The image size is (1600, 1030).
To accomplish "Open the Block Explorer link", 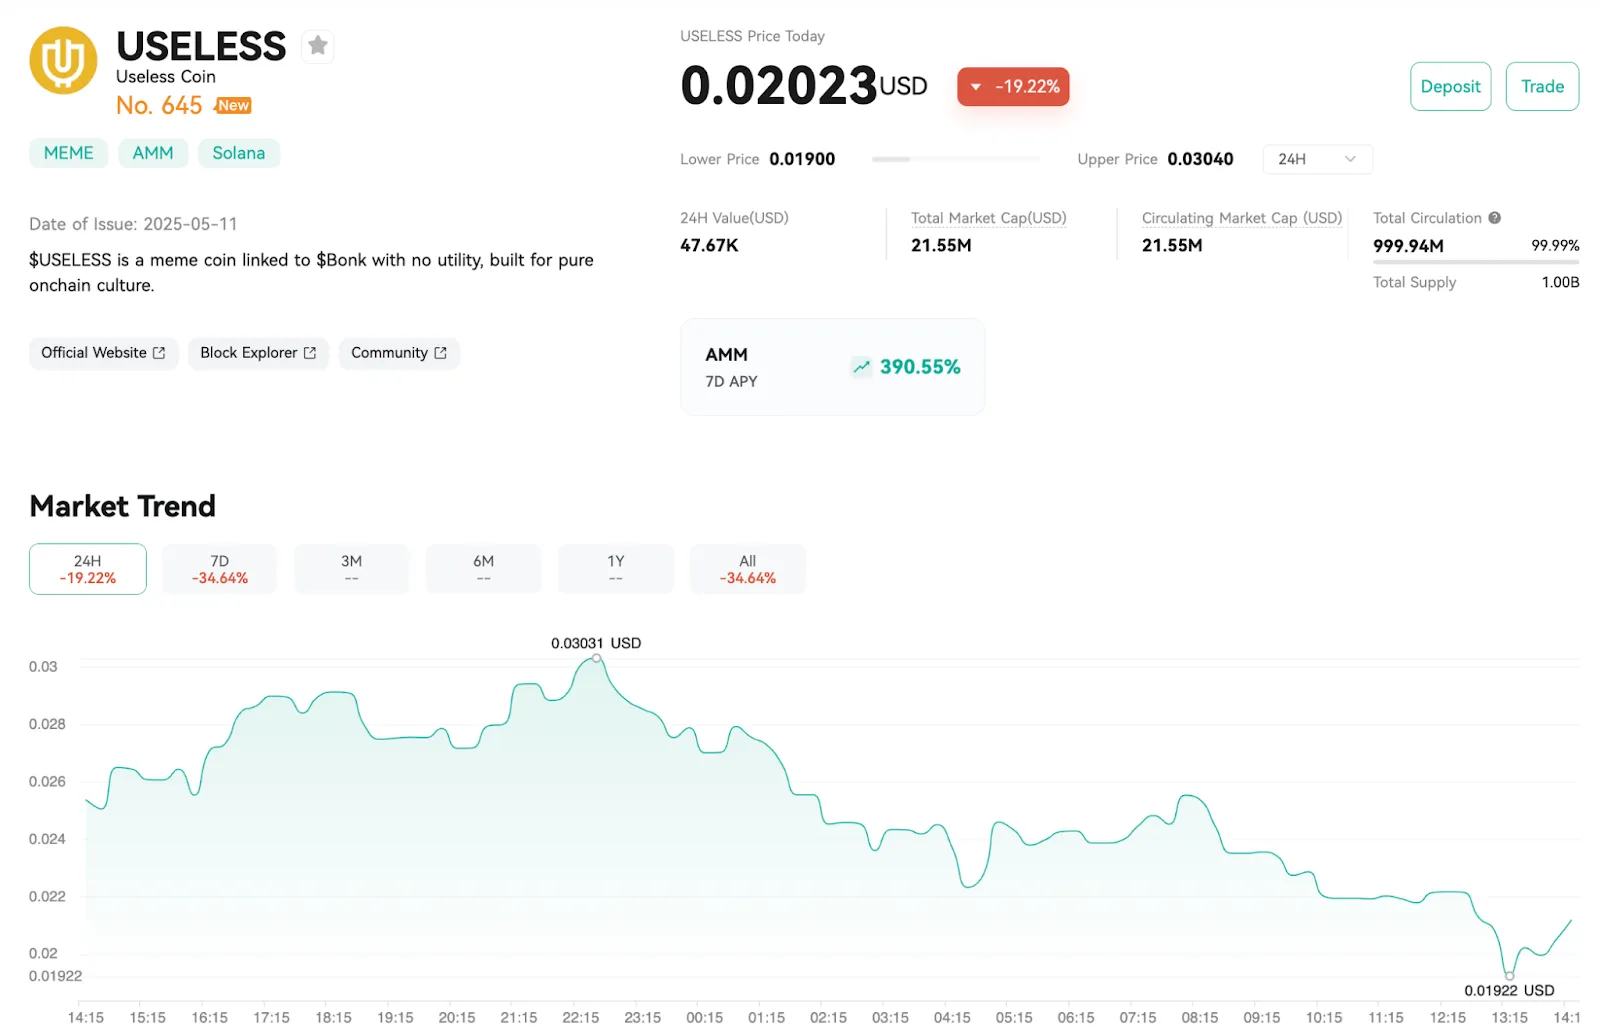I will click(258, 353).
